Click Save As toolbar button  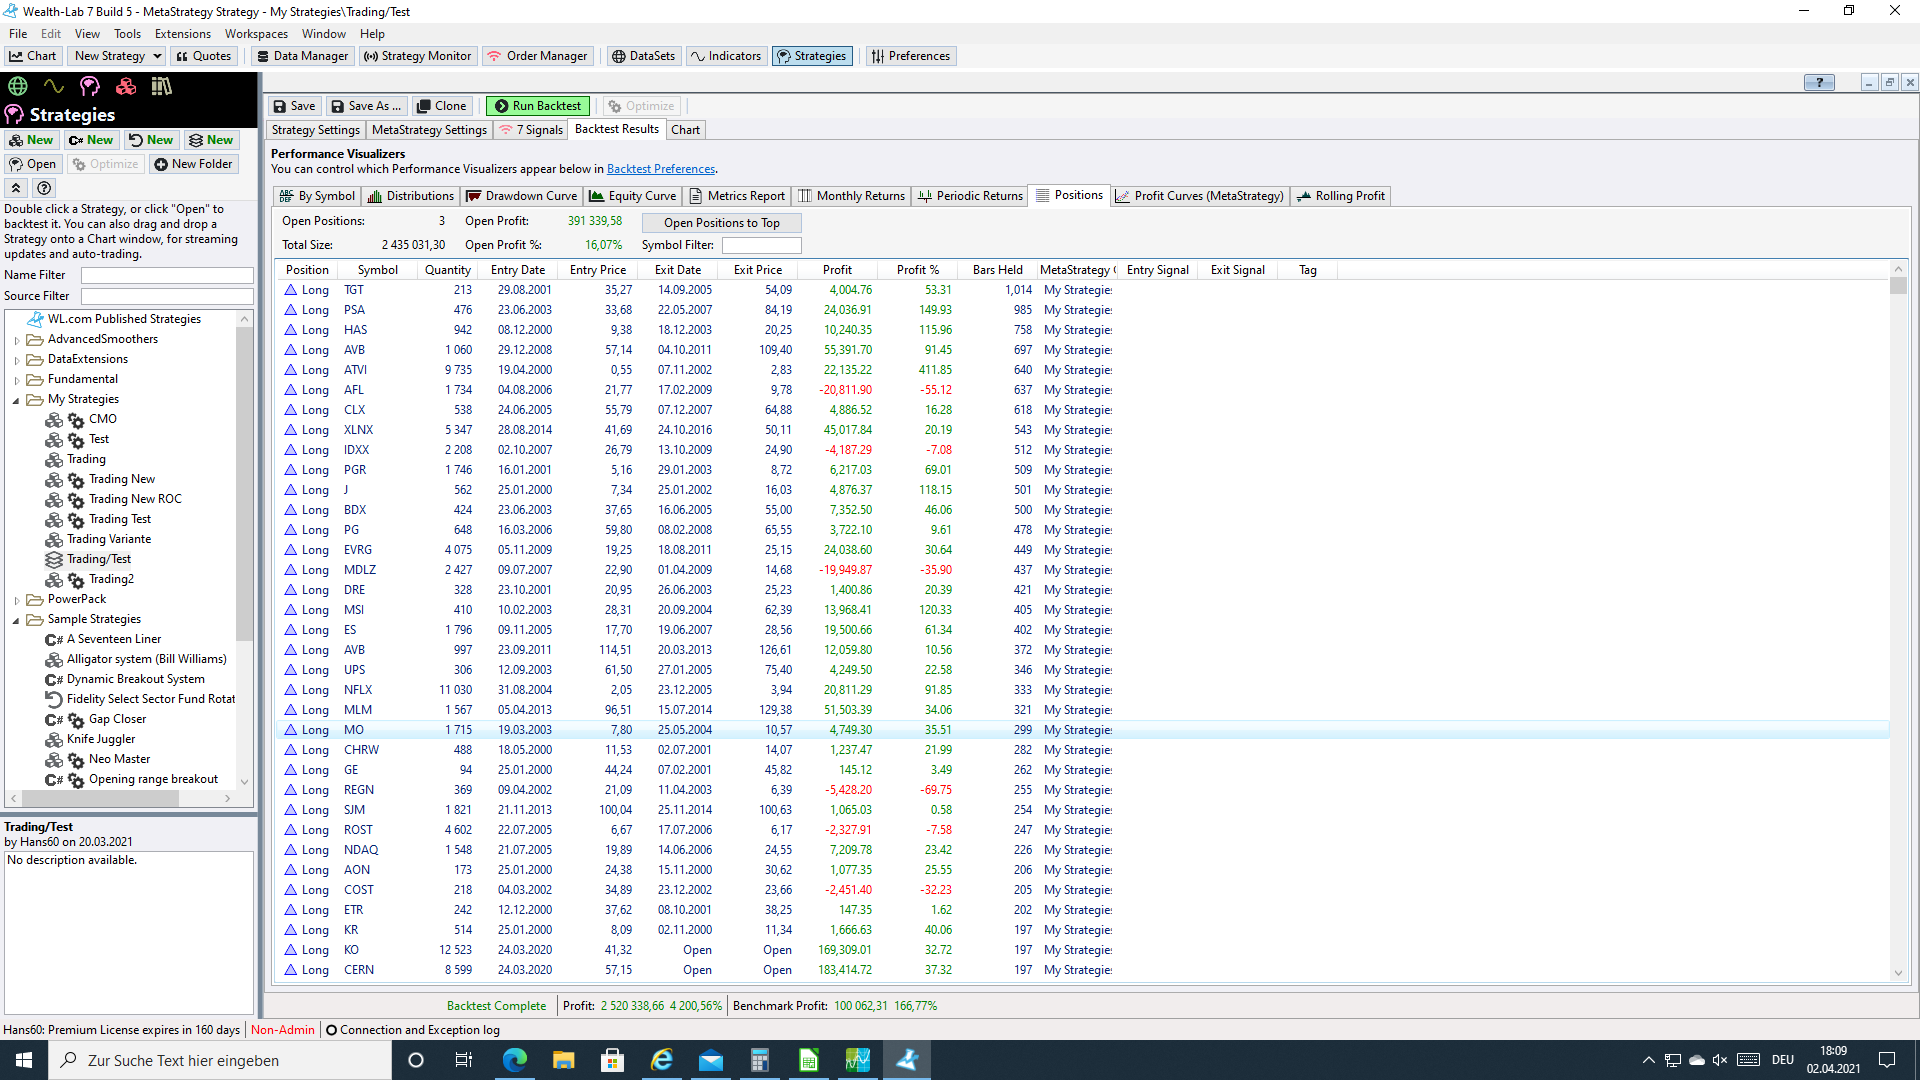(x=365, y=106)
